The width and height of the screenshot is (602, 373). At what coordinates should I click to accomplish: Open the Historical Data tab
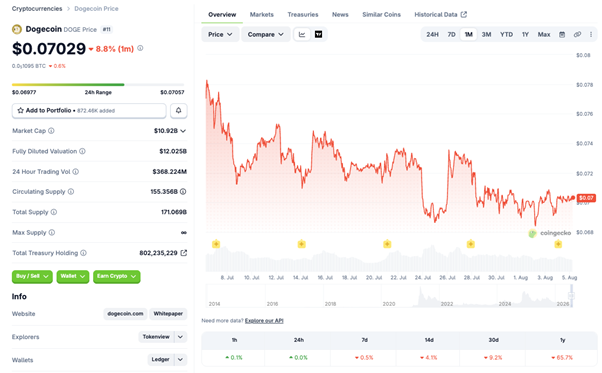point(440,15)
